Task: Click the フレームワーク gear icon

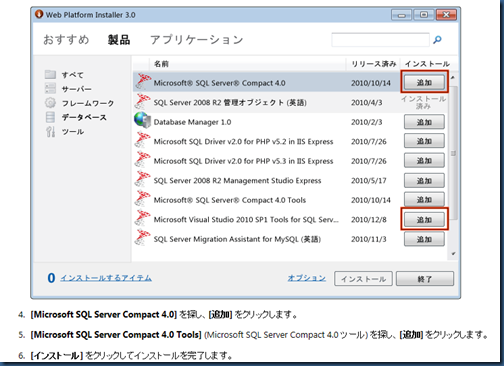Action: 50,103
